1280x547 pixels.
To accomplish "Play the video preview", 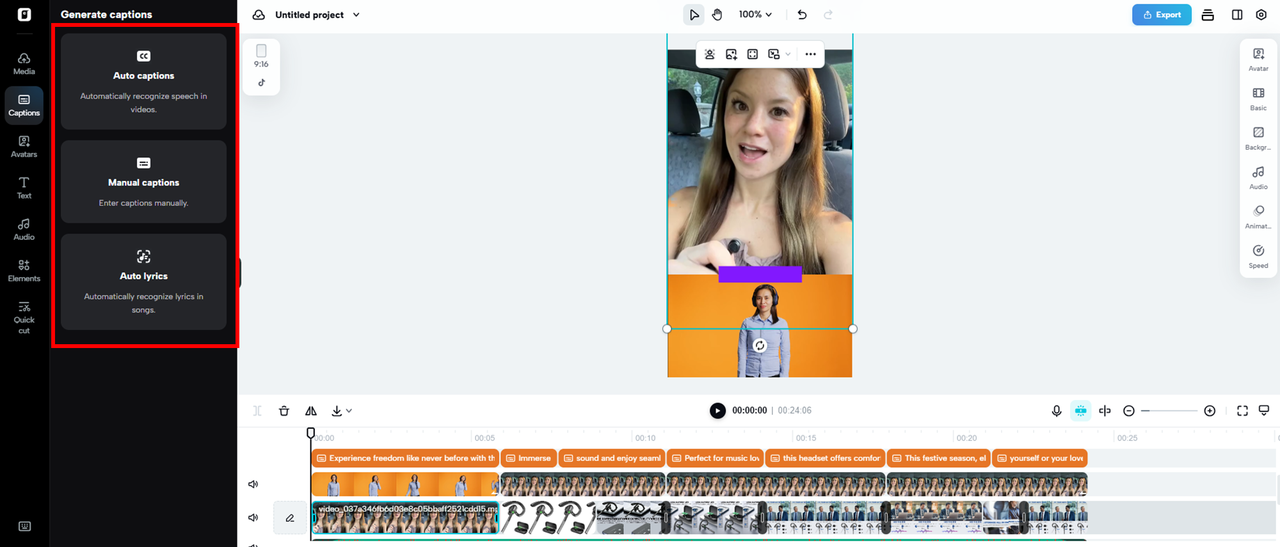I will point(717,411).
